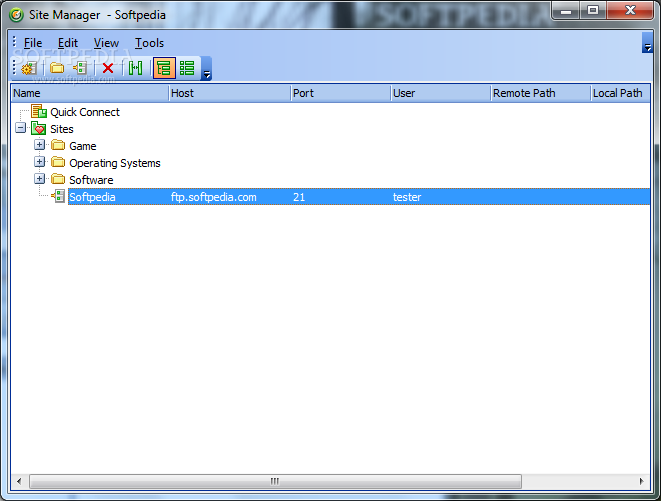
Task: Click horizontal scrollbar right arrow
Action: (x=641, y=481)
